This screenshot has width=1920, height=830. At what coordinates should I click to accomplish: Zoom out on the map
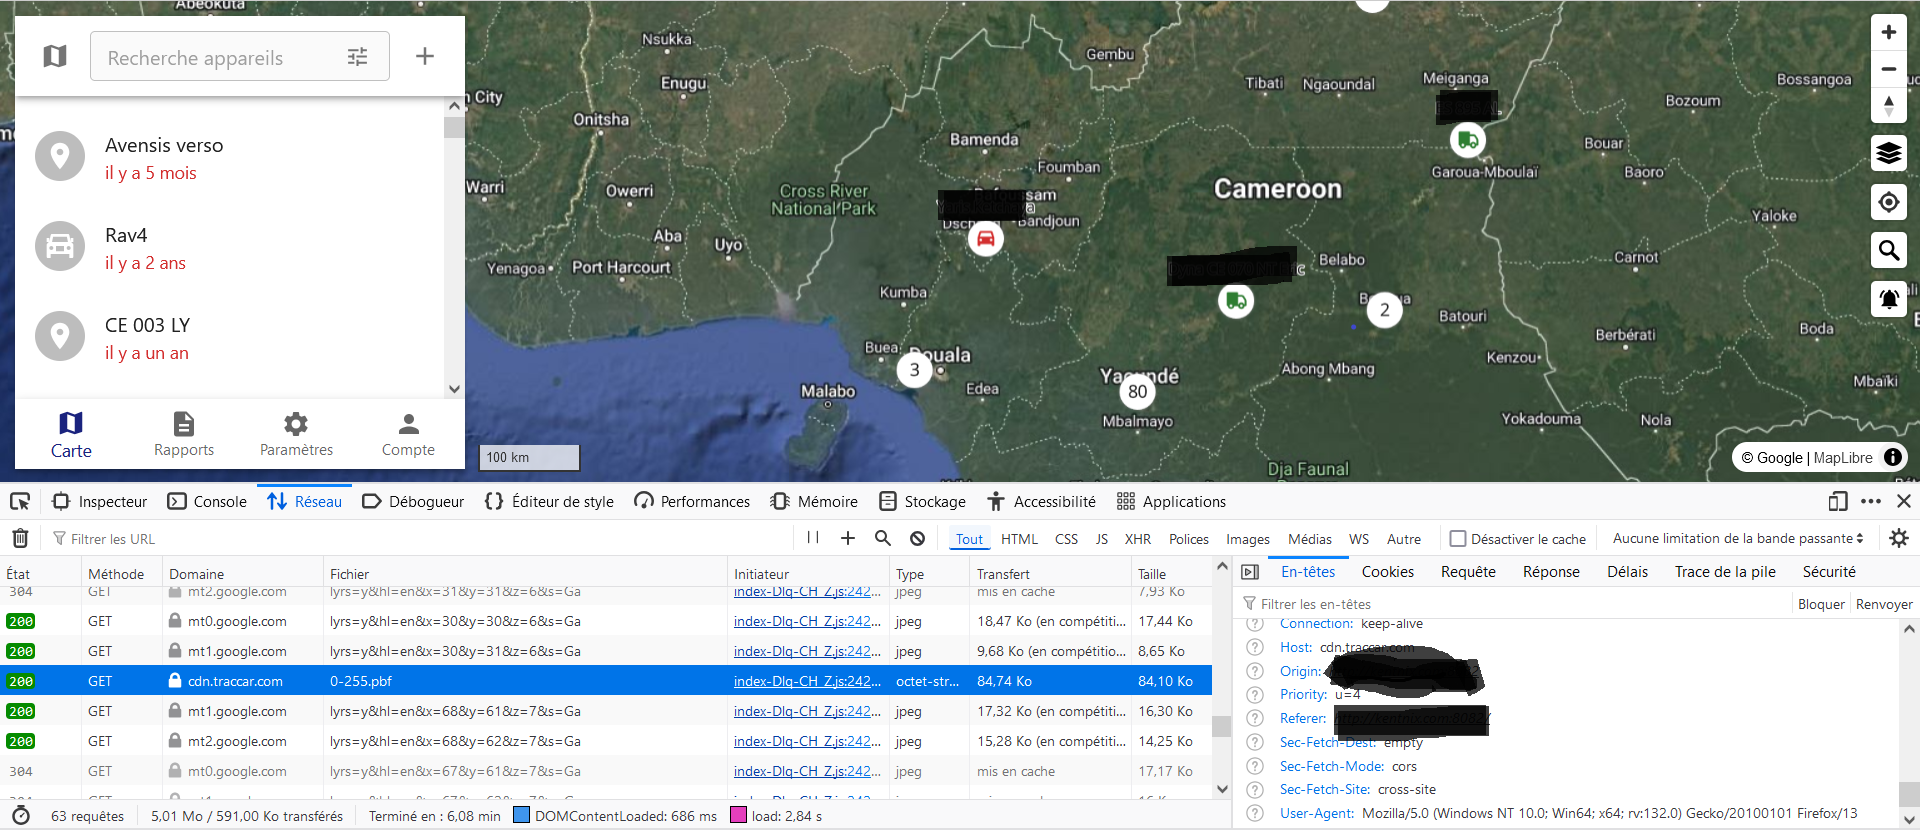click(1888, 69)
